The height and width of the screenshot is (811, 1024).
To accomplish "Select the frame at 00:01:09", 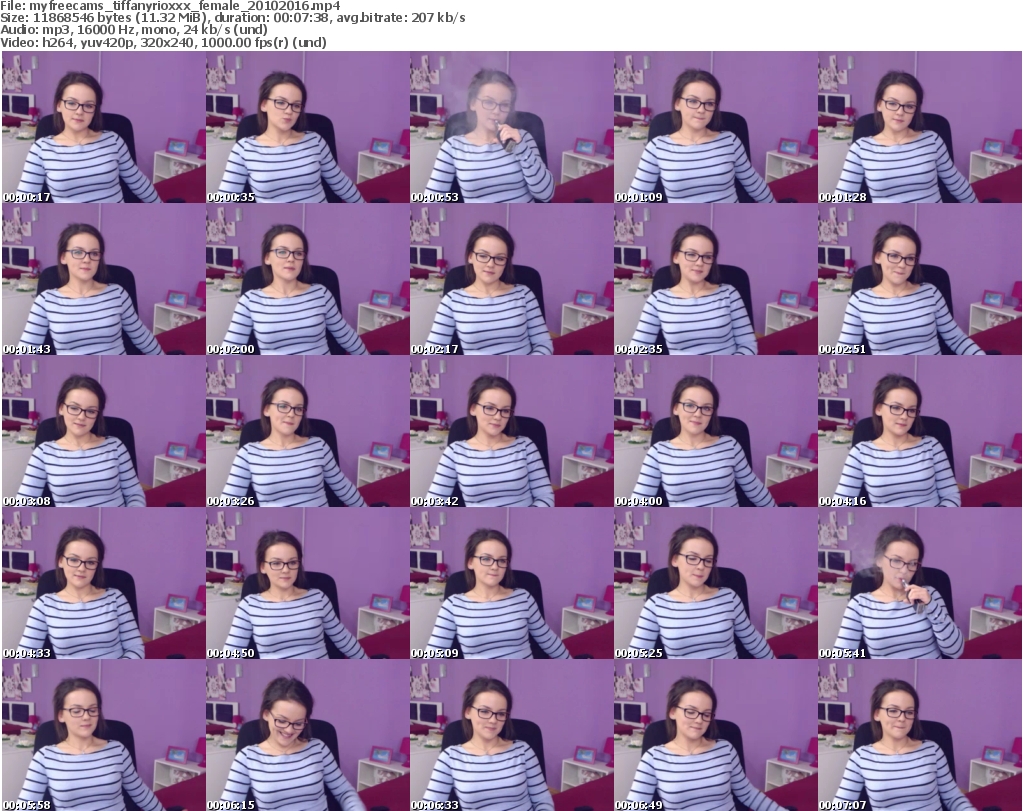I will coord(715,127).
